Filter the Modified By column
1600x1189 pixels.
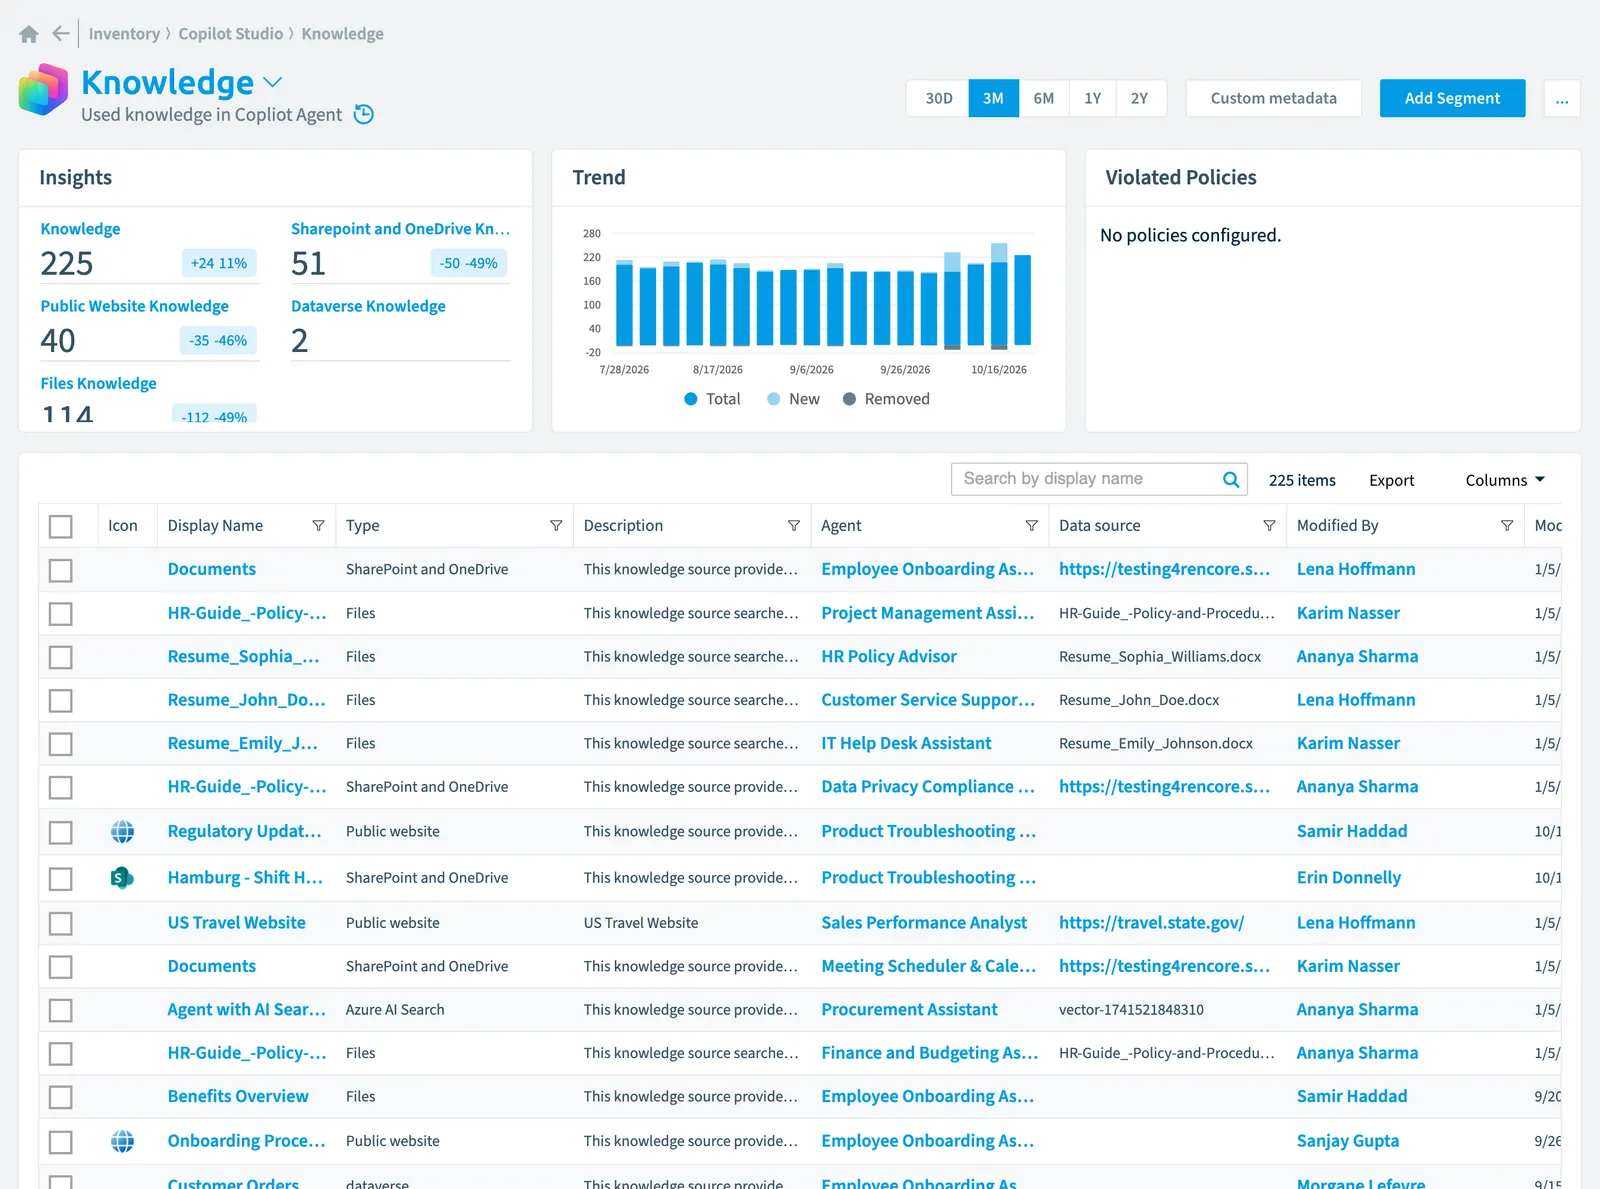(1507, 526)
